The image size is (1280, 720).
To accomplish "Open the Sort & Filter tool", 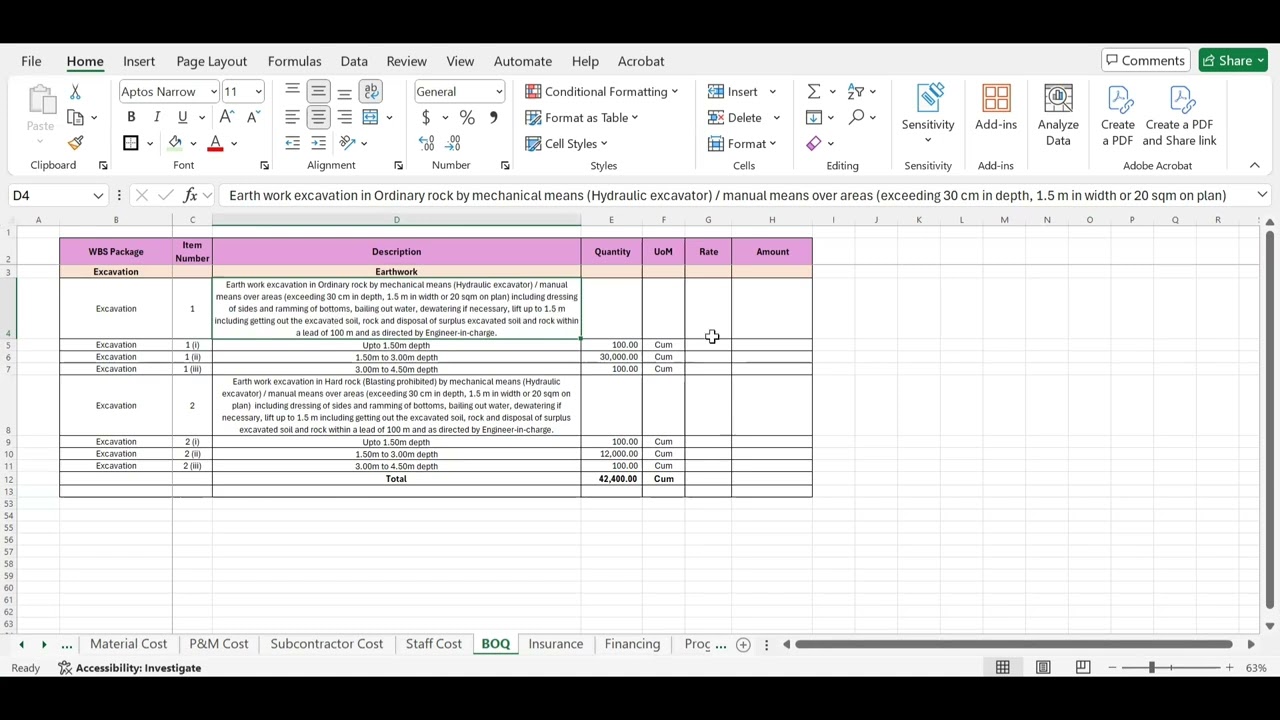I will (x=856, y=91).
